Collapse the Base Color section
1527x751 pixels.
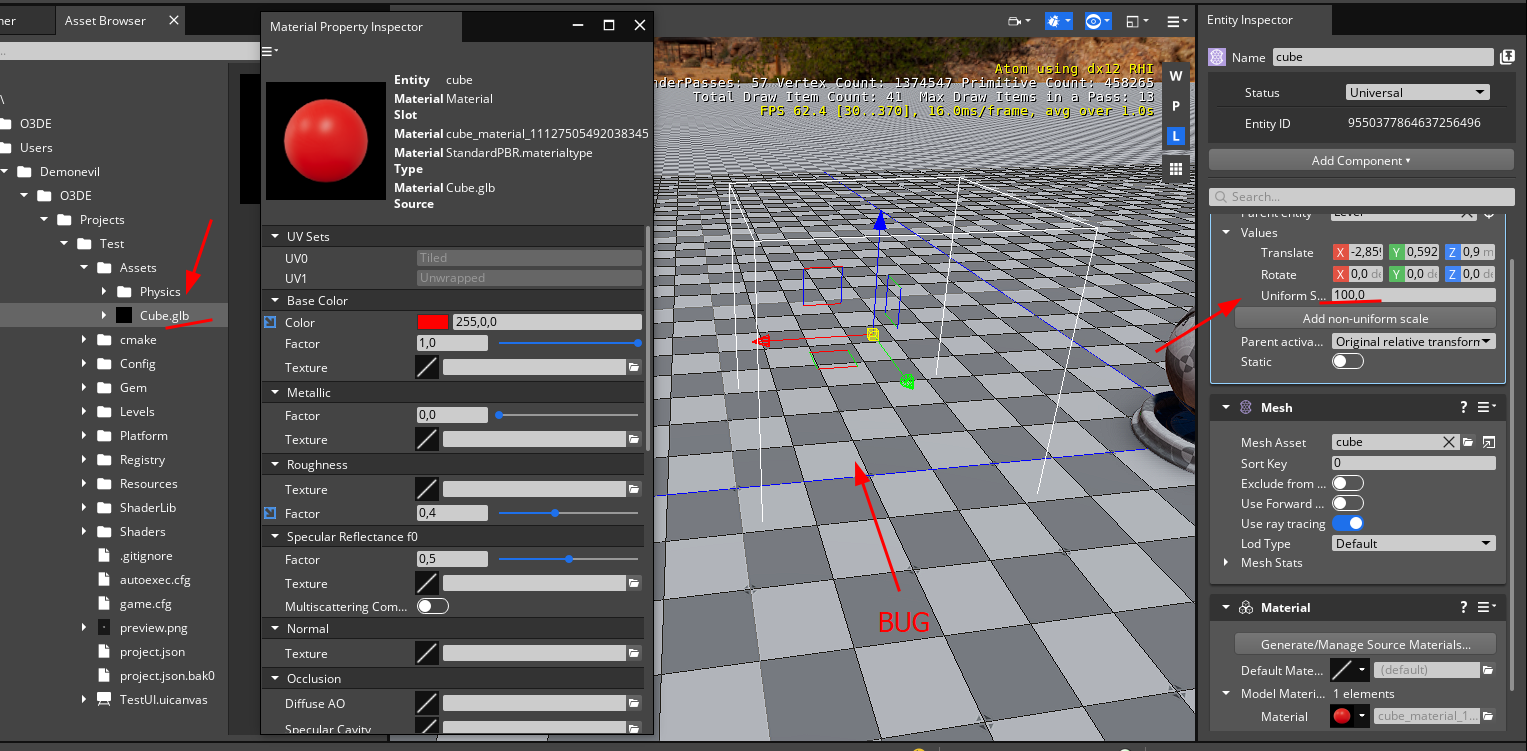(x=275, y=300)
